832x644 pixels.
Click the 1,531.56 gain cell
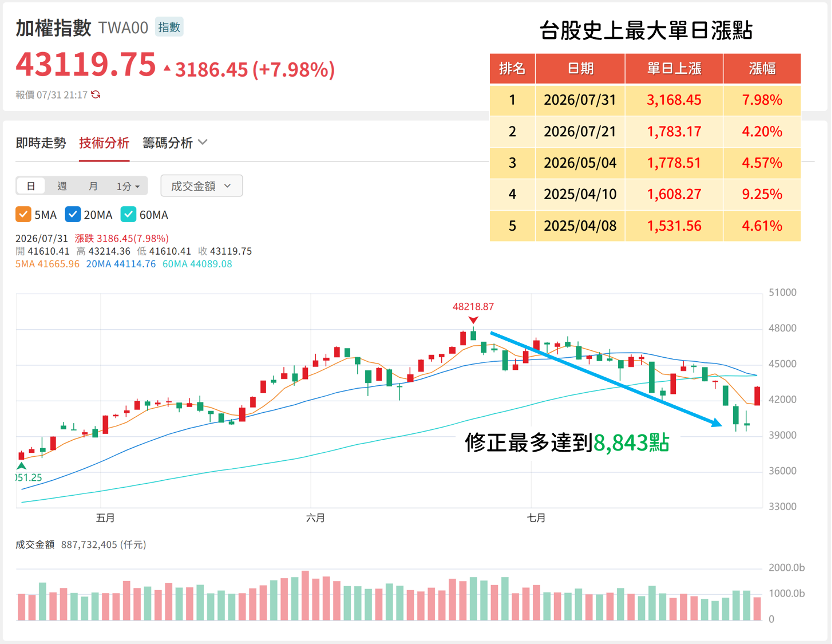coord(674,225)
